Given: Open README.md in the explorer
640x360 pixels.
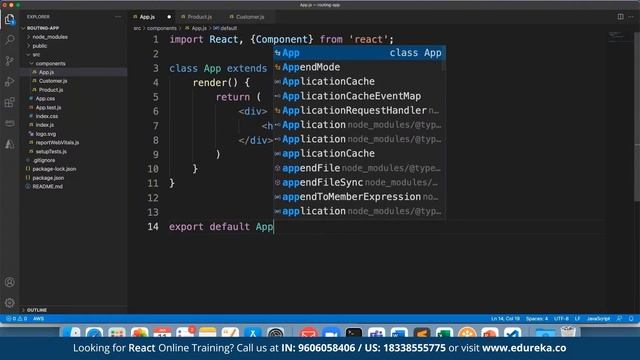Looking at the screenshot, I should 73,187.
